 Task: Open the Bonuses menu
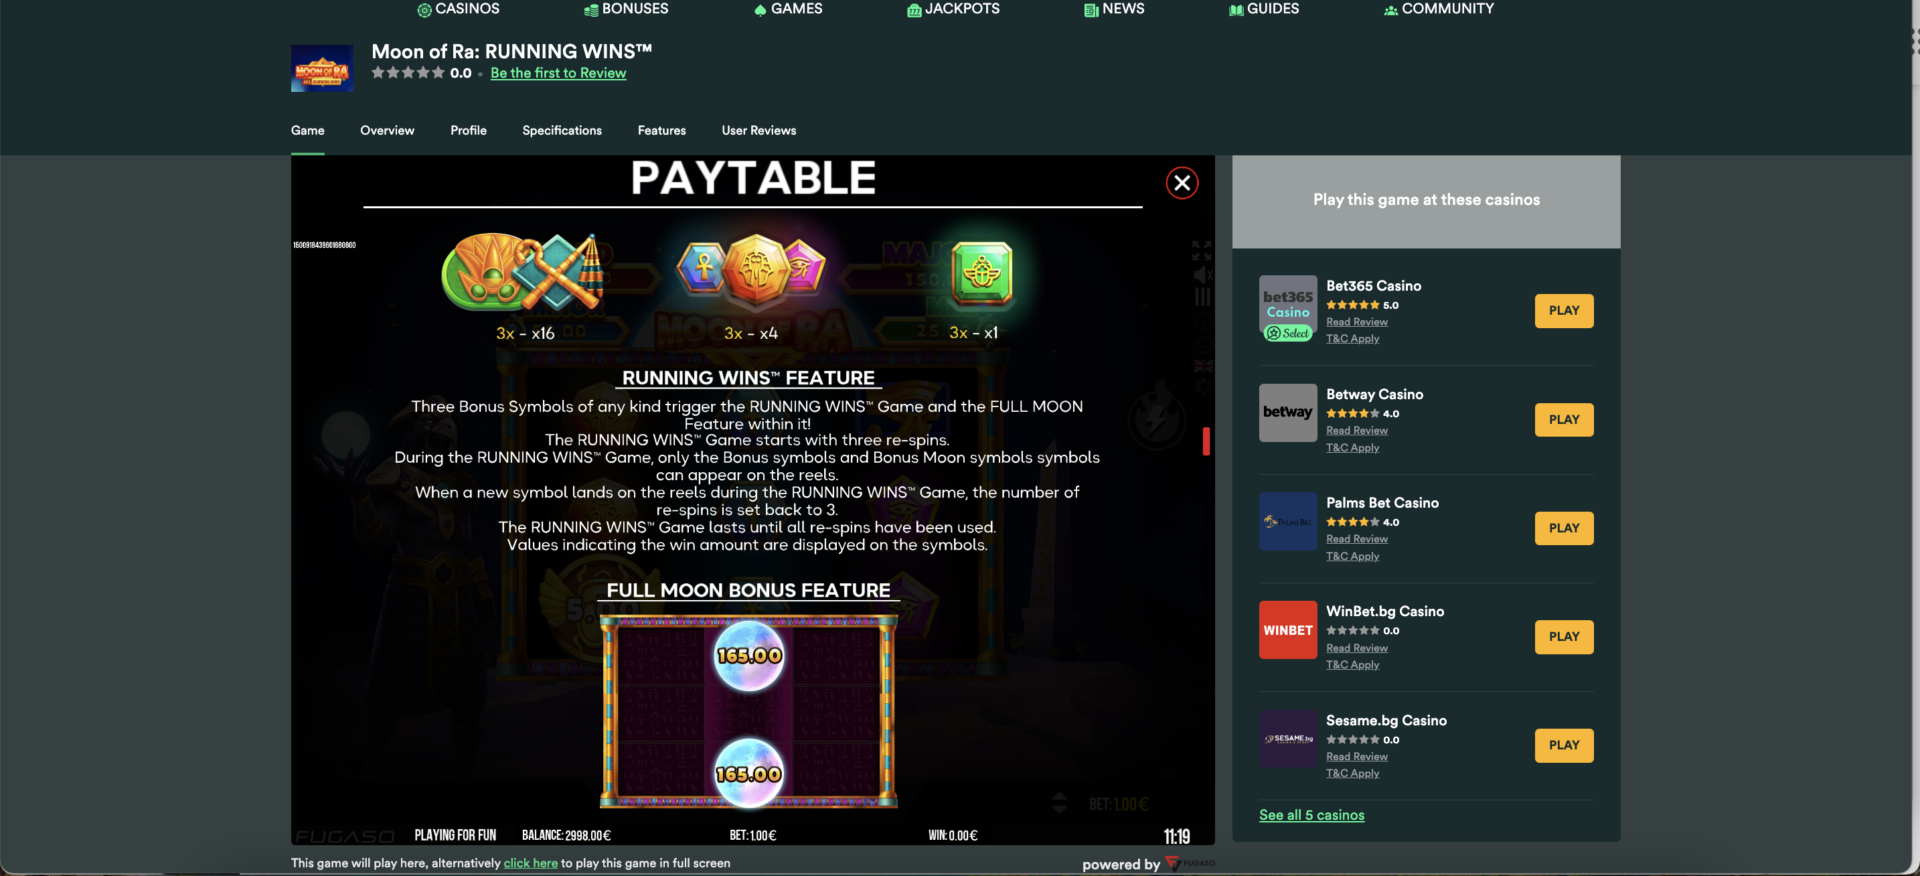[626, 9]
